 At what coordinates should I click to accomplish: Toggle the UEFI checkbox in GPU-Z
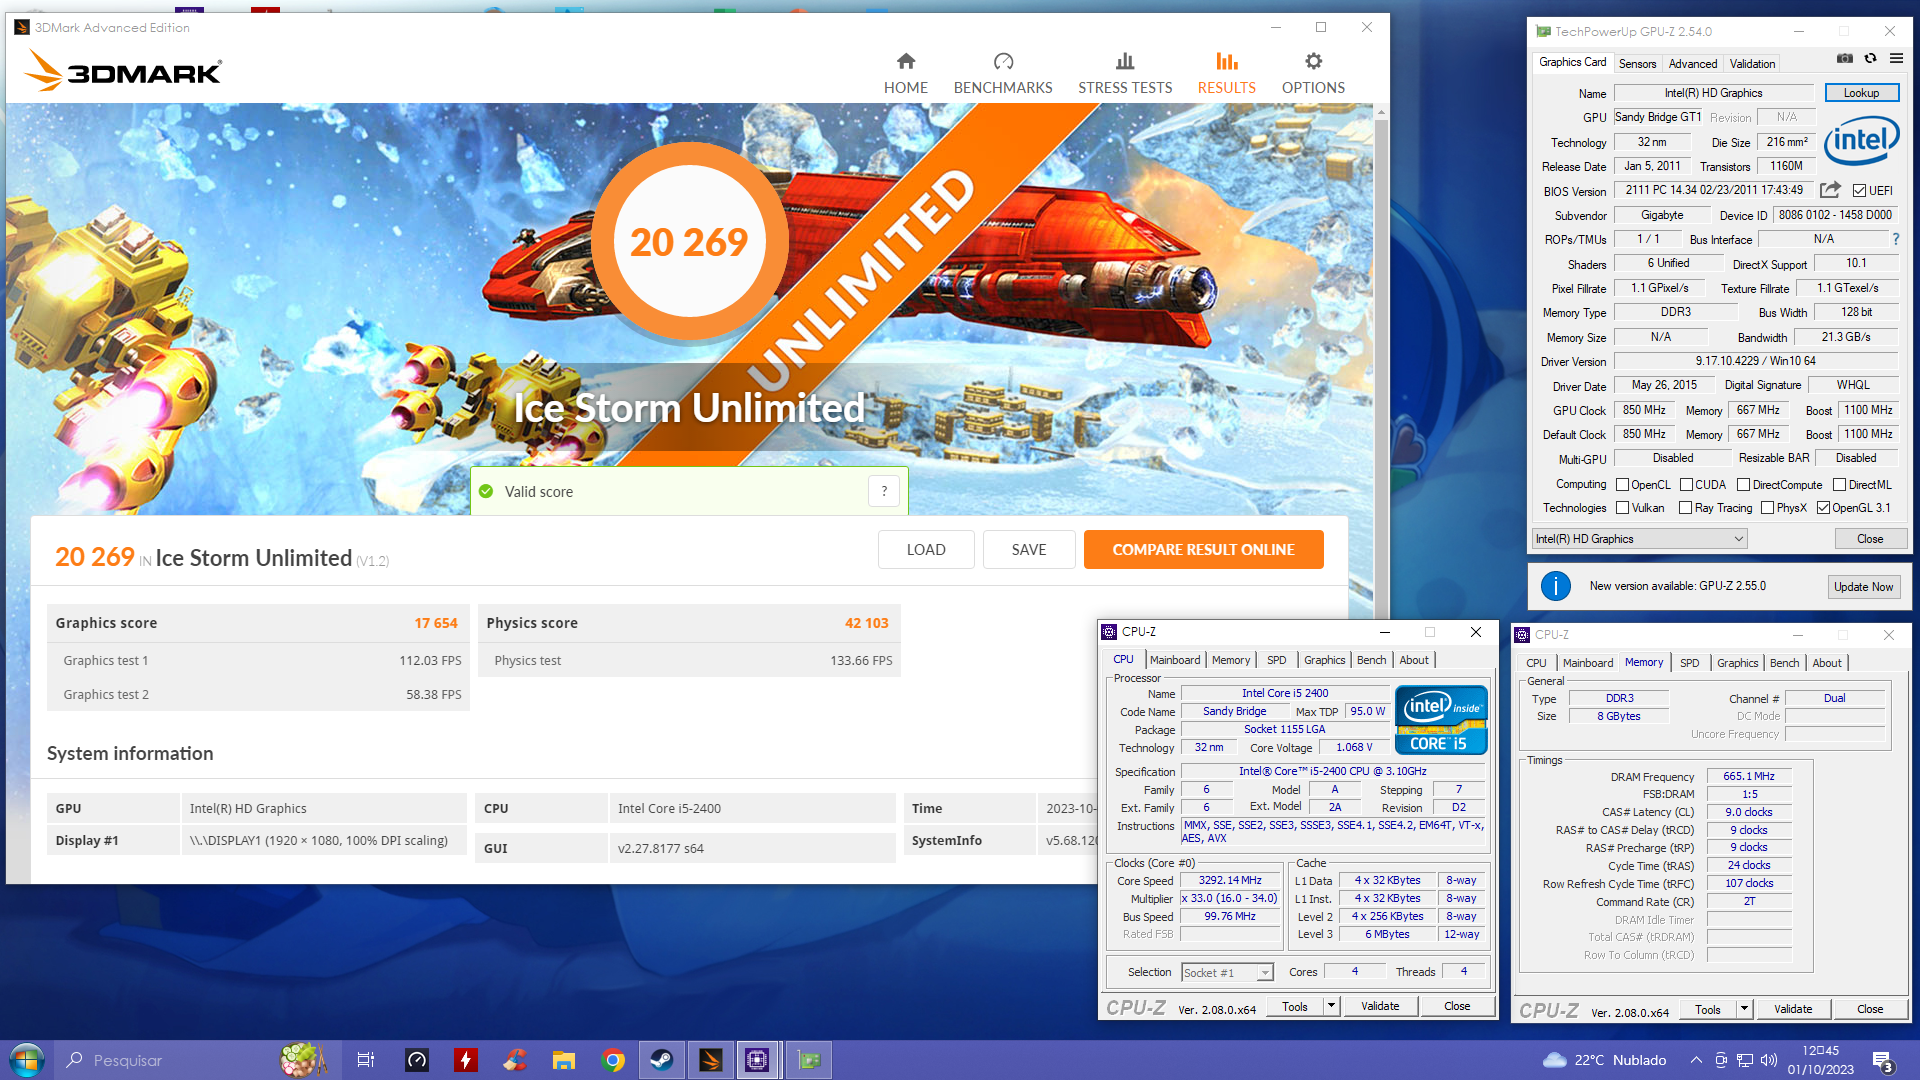(1859, 191)
